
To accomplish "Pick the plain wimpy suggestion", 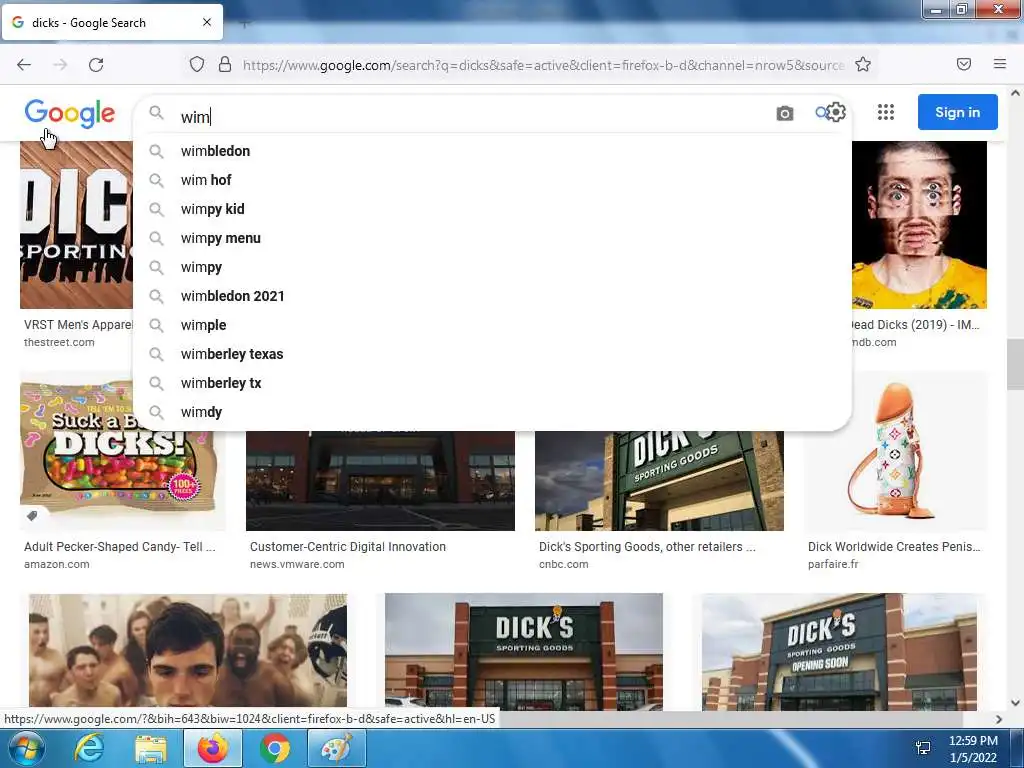I will click(492, 267).
